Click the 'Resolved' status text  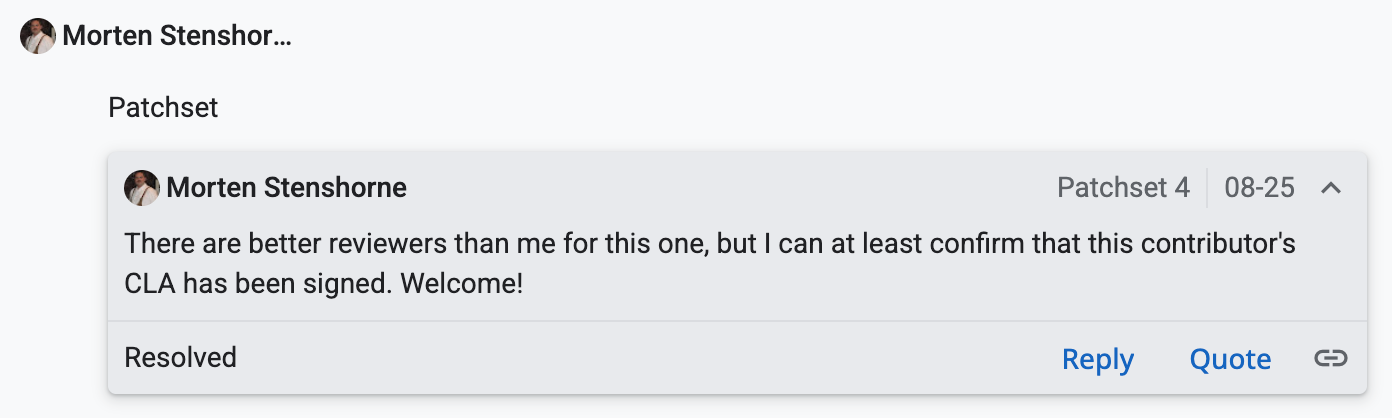(180, 358)
